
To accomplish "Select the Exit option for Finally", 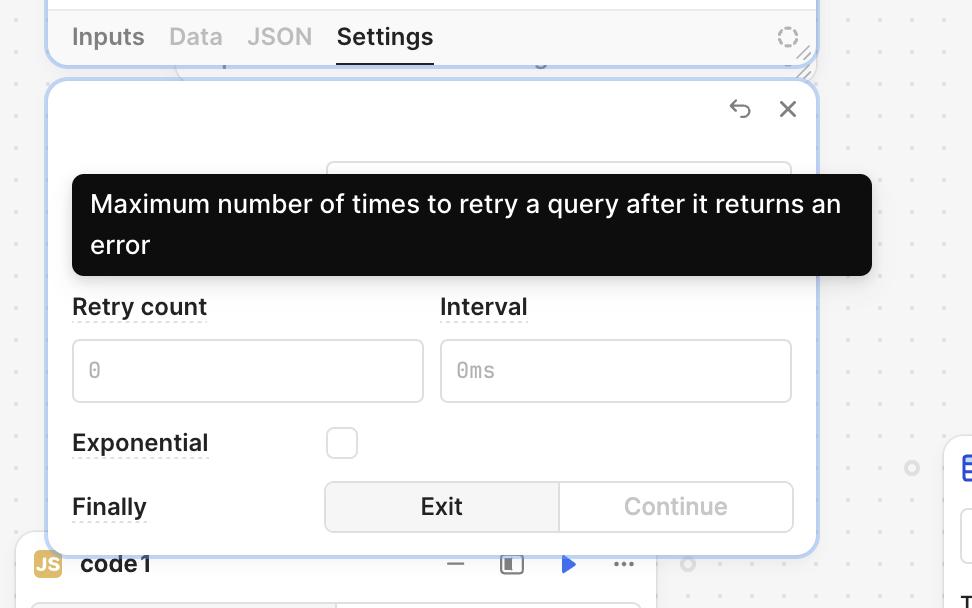I will tap(442, 507).
